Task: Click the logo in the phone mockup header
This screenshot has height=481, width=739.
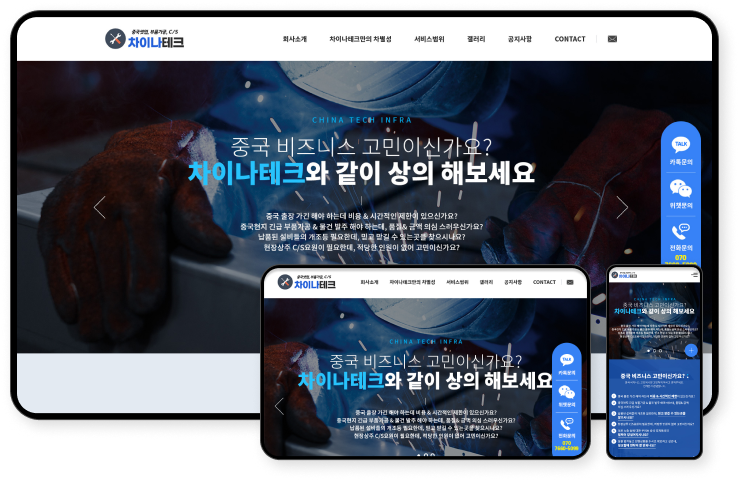Action: (x=624, y=275)
